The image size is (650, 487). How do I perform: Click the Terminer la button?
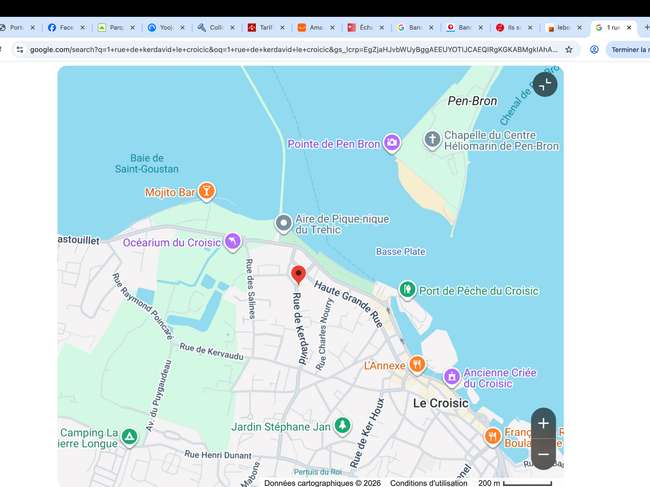(x=628, y=49)
